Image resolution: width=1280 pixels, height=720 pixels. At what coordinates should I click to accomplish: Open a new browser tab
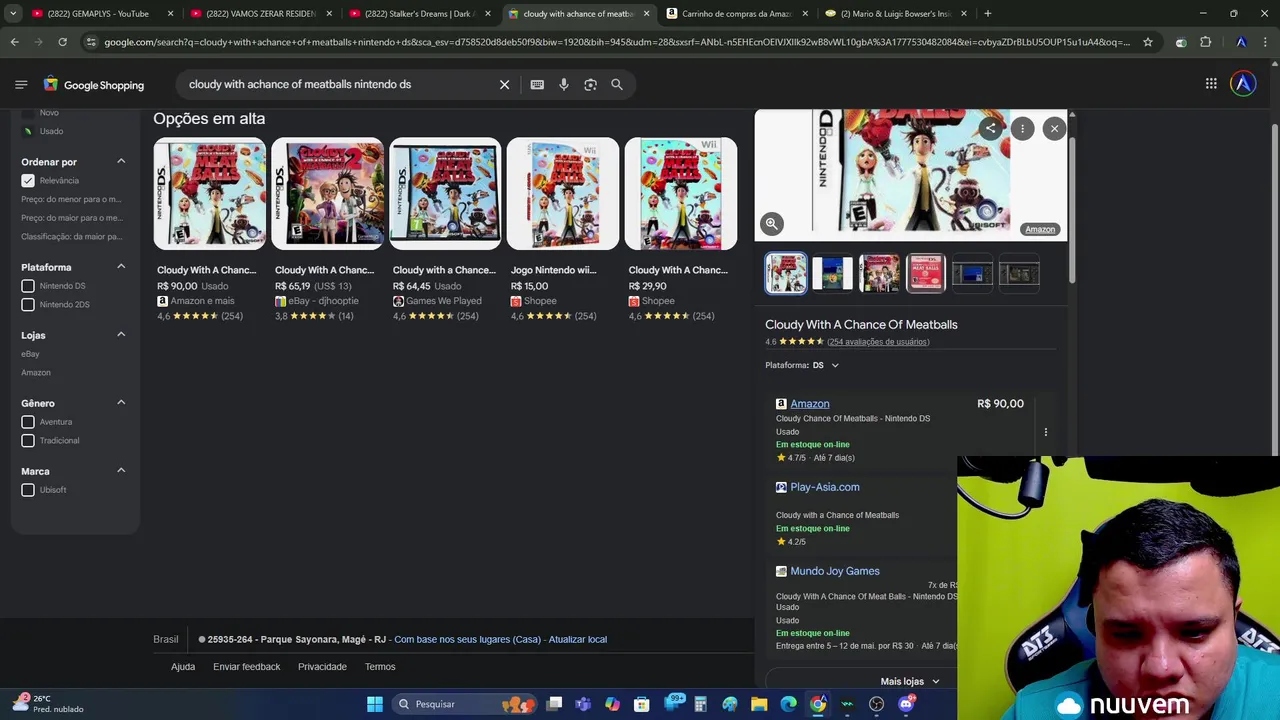[x=987, y=14]
